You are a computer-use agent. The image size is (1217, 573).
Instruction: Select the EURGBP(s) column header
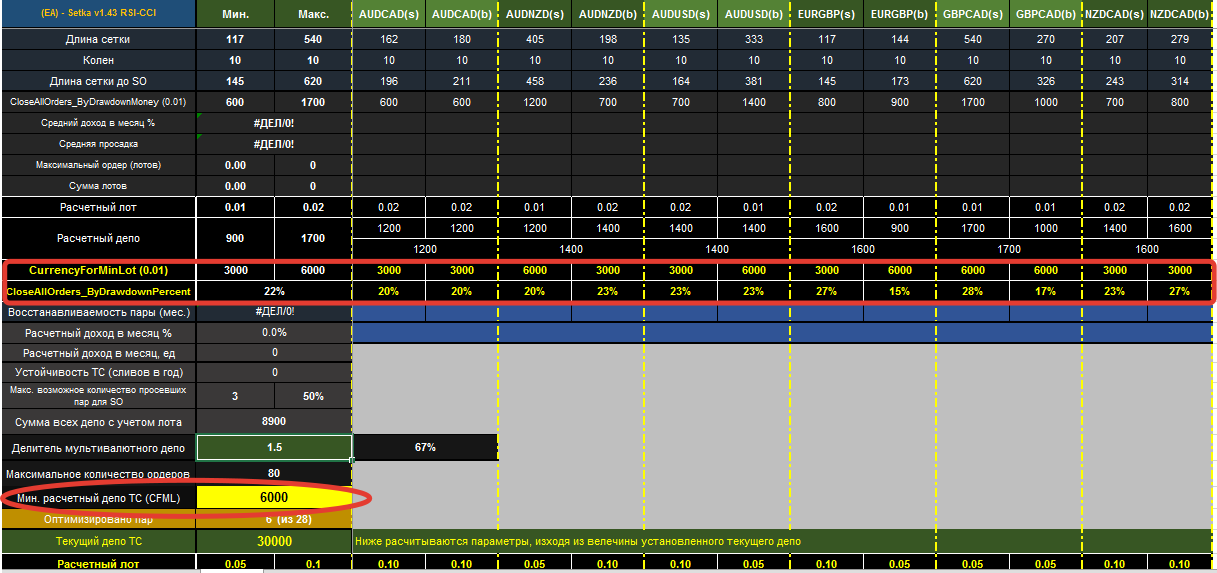[826, 15]
